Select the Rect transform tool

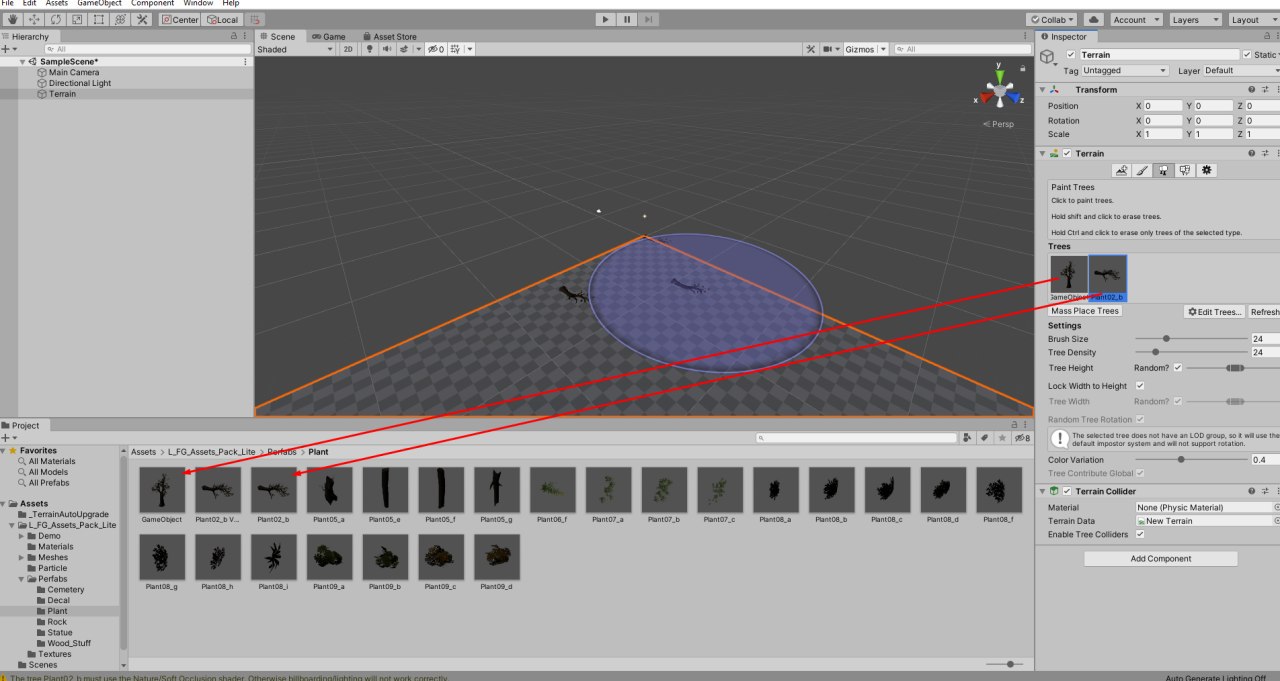tap(99, 19)
